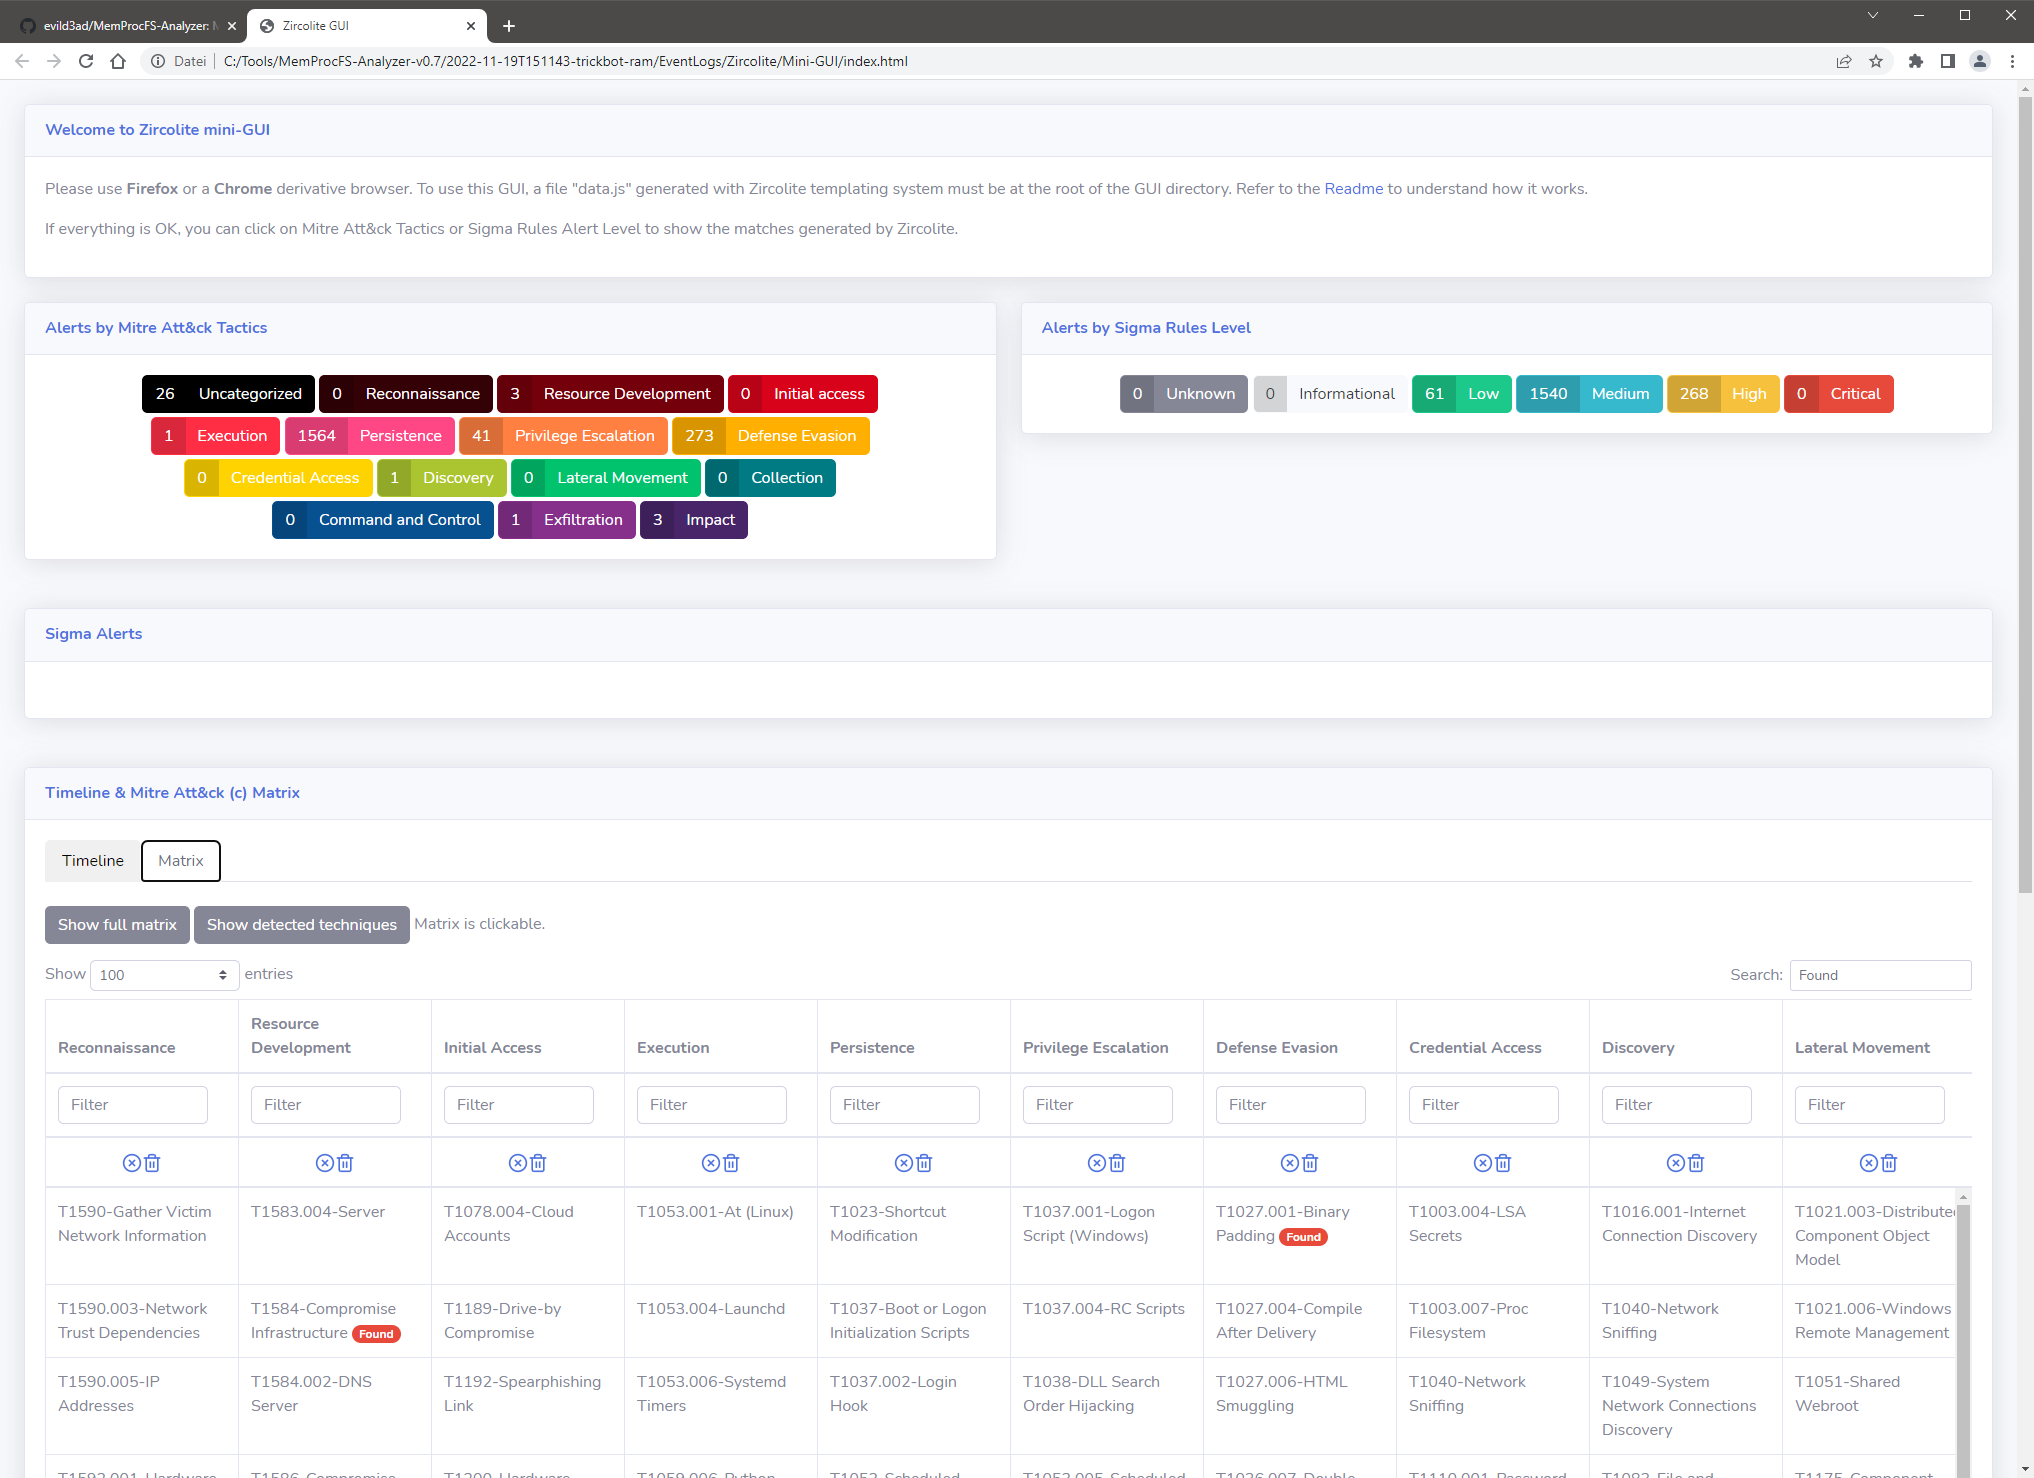Select the Matrix tab
Viewport: 2034px width, 1478px height.
(180, 861)
